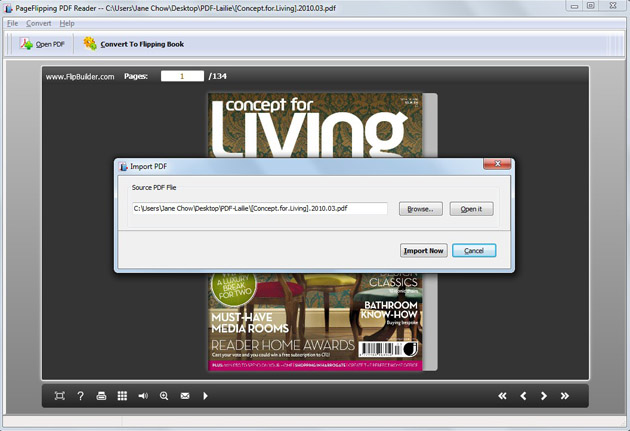Show page thumbnails grid icon

[122, 396]
